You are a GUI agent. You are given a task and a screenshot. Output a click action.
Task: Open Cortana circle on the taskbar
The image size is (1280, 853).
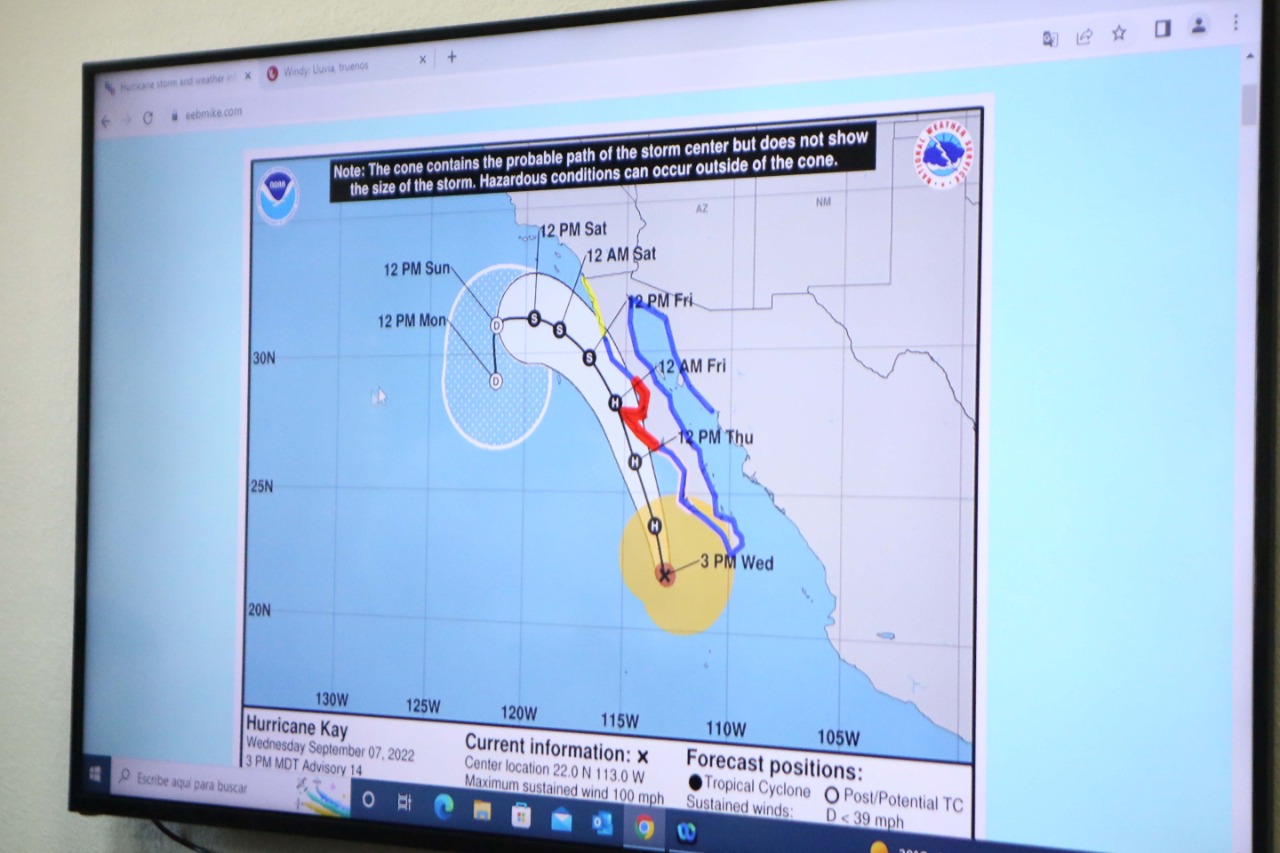click(x=368, y=800)
